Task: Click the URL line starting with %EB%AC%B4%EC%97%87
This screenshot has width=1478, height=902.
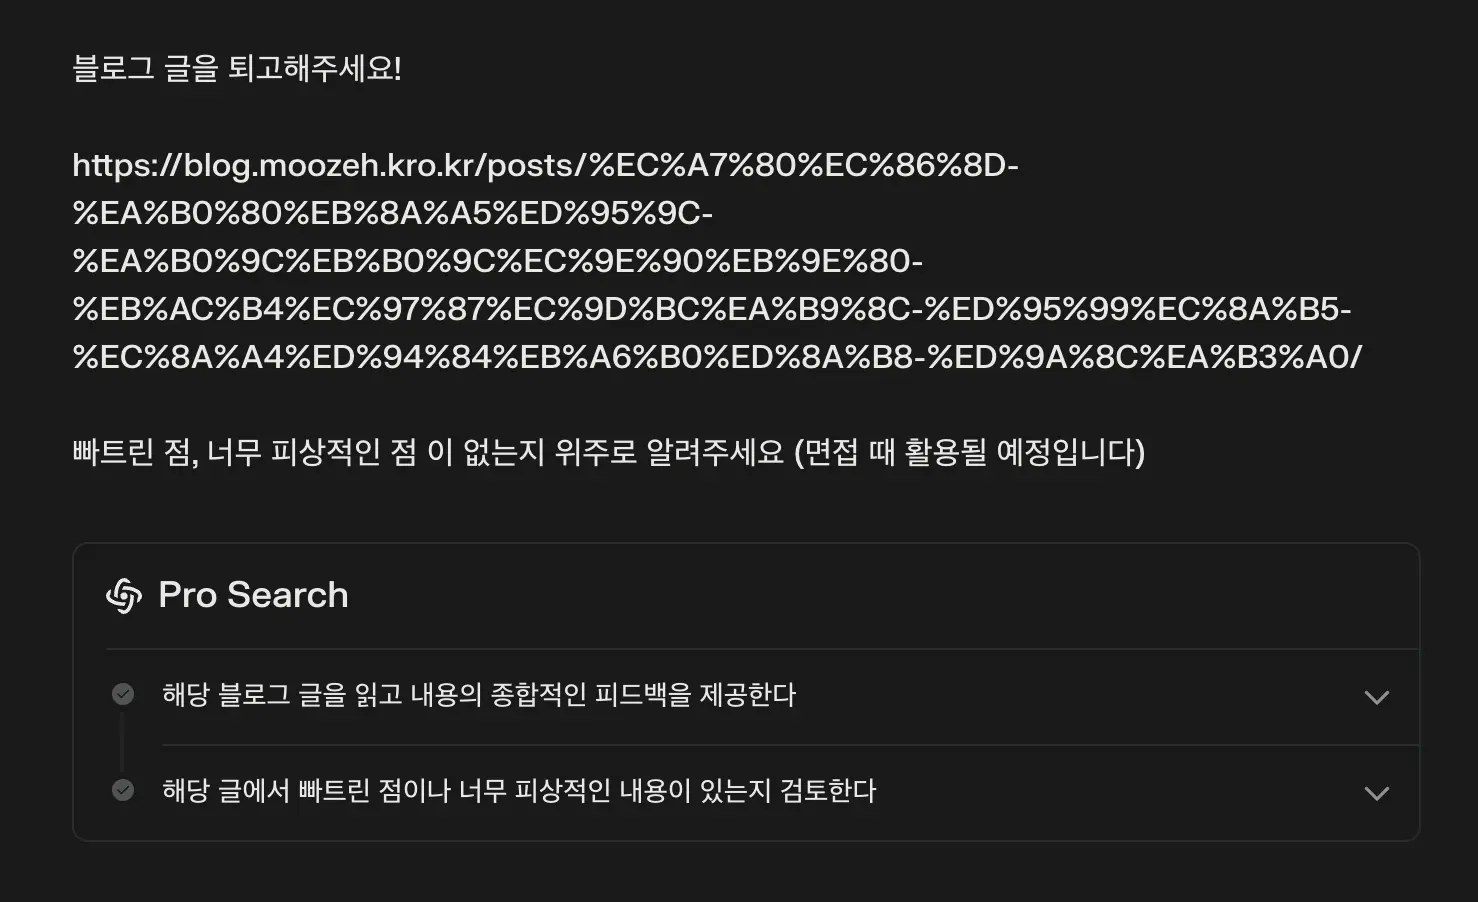Action: (711, 309)
